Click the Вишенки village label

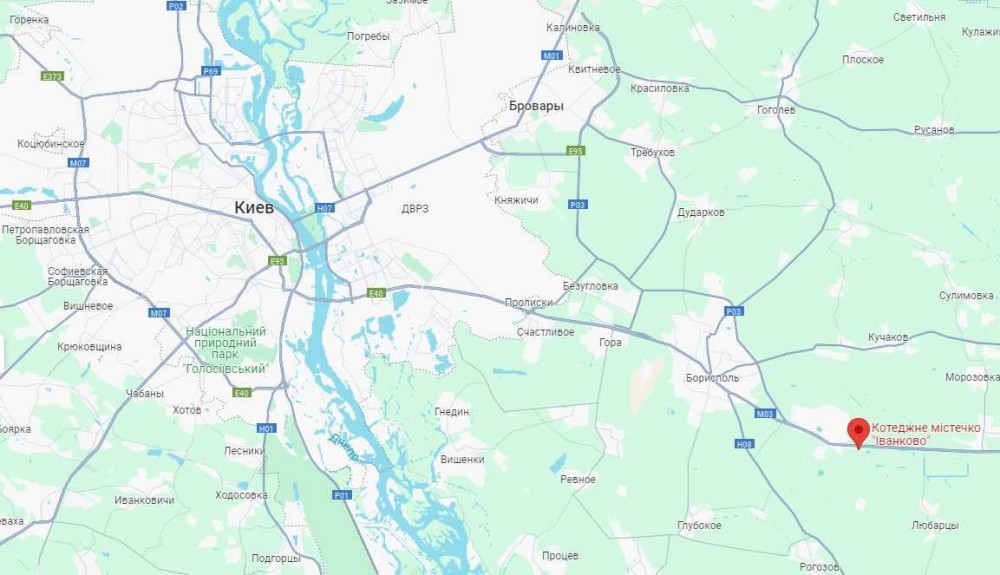462,459
